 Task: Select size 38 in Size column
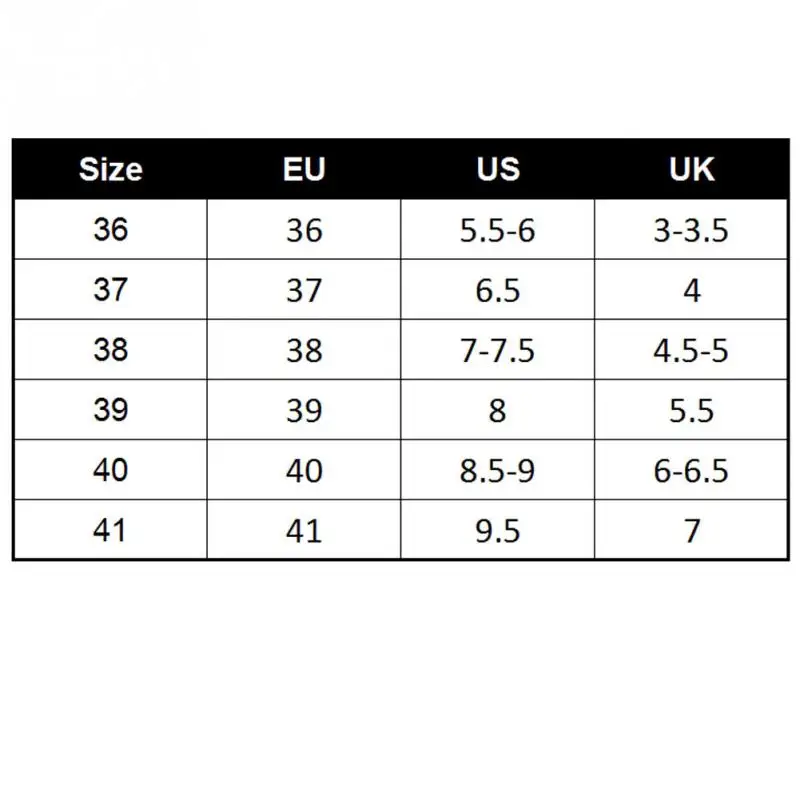(x=111, y=349)
